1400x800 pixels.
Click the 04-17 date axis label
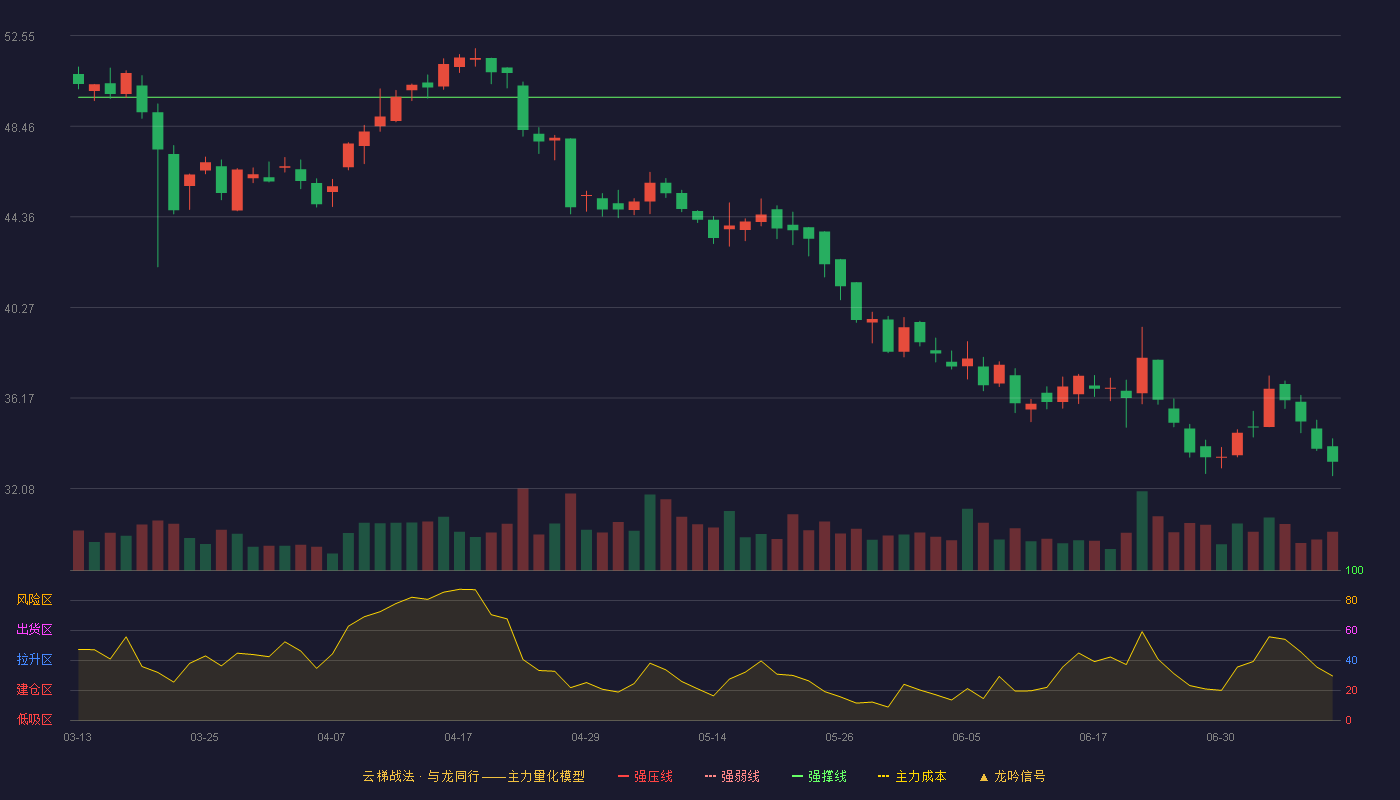(458, 737)
